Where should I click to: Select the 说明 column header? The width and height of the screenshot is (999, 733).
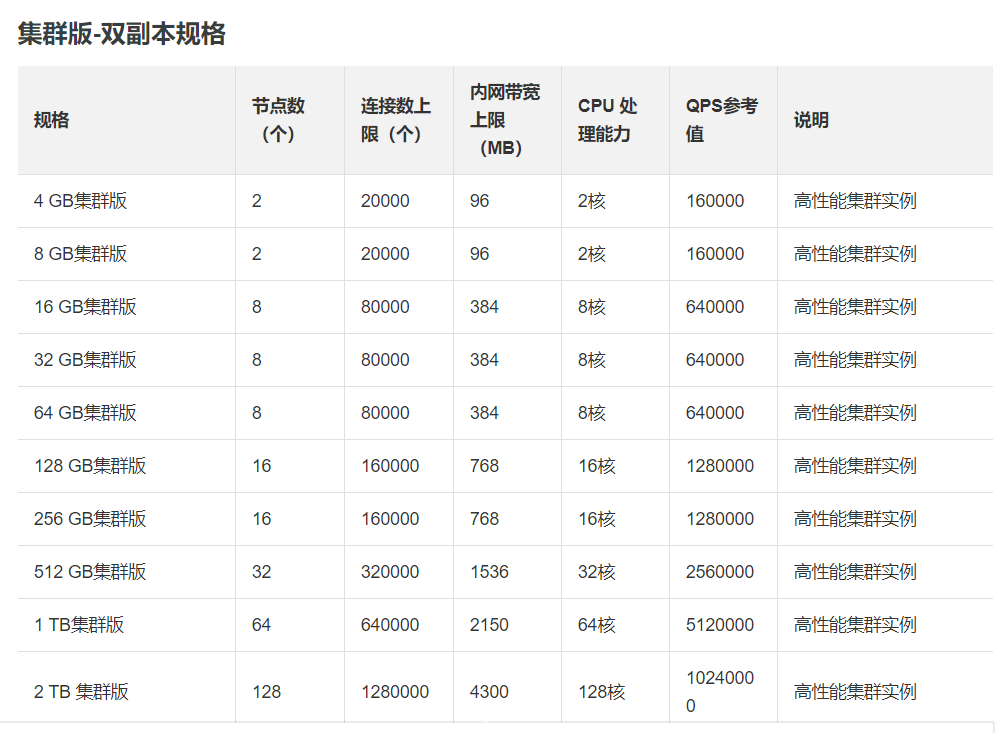click(x=811, y=120)
